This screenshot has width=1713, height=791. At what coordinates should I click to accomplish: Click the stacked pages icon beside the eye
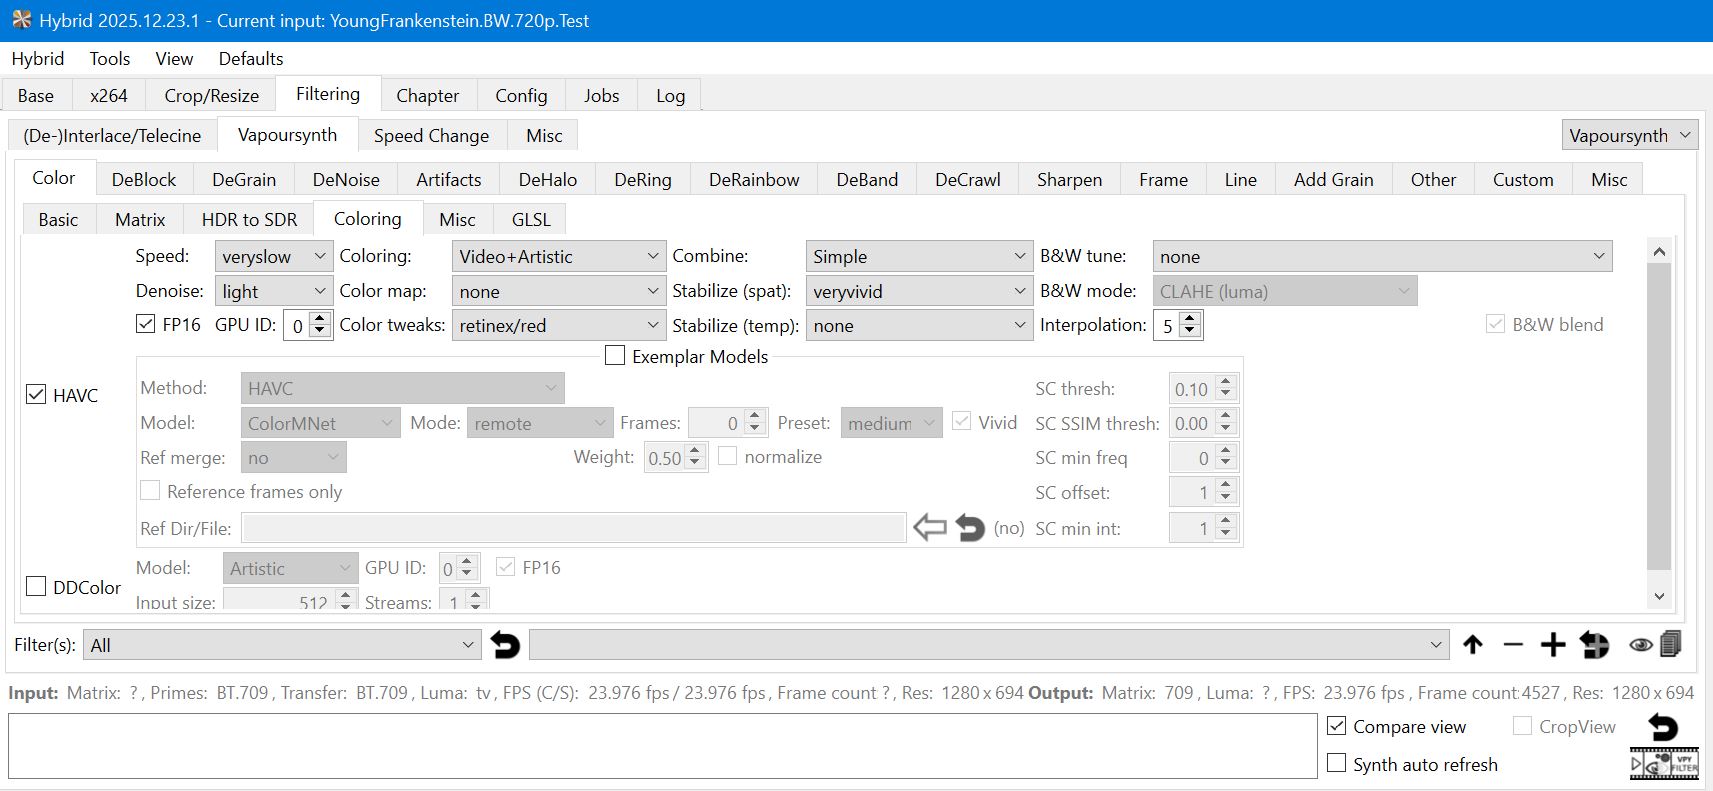(x=1670, y=644)
